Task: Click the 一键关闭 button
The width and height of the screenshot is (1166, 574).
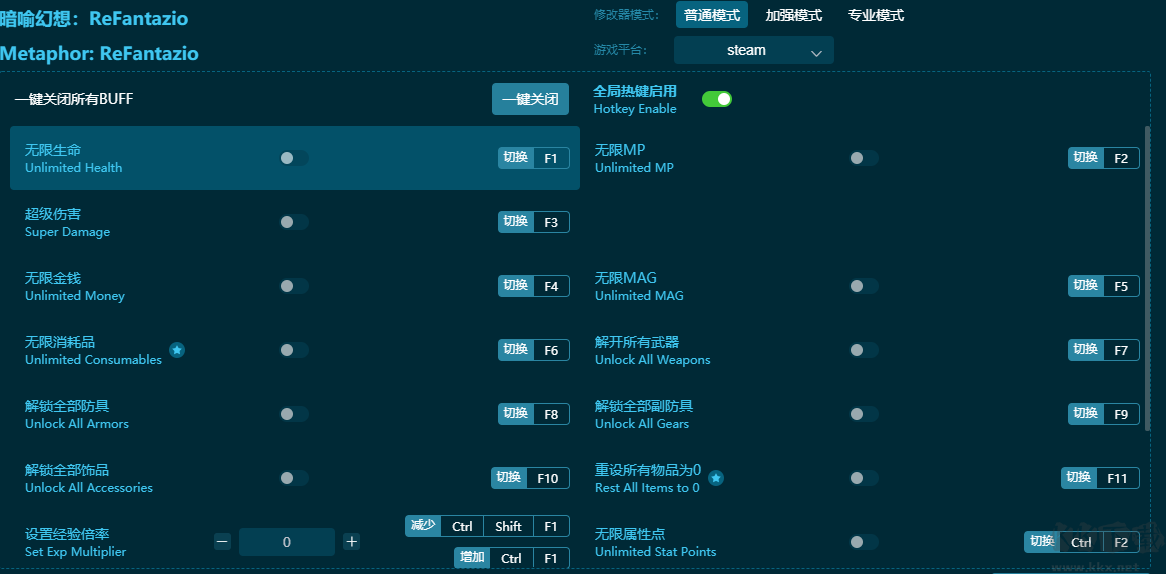Action: click(530, 99)
